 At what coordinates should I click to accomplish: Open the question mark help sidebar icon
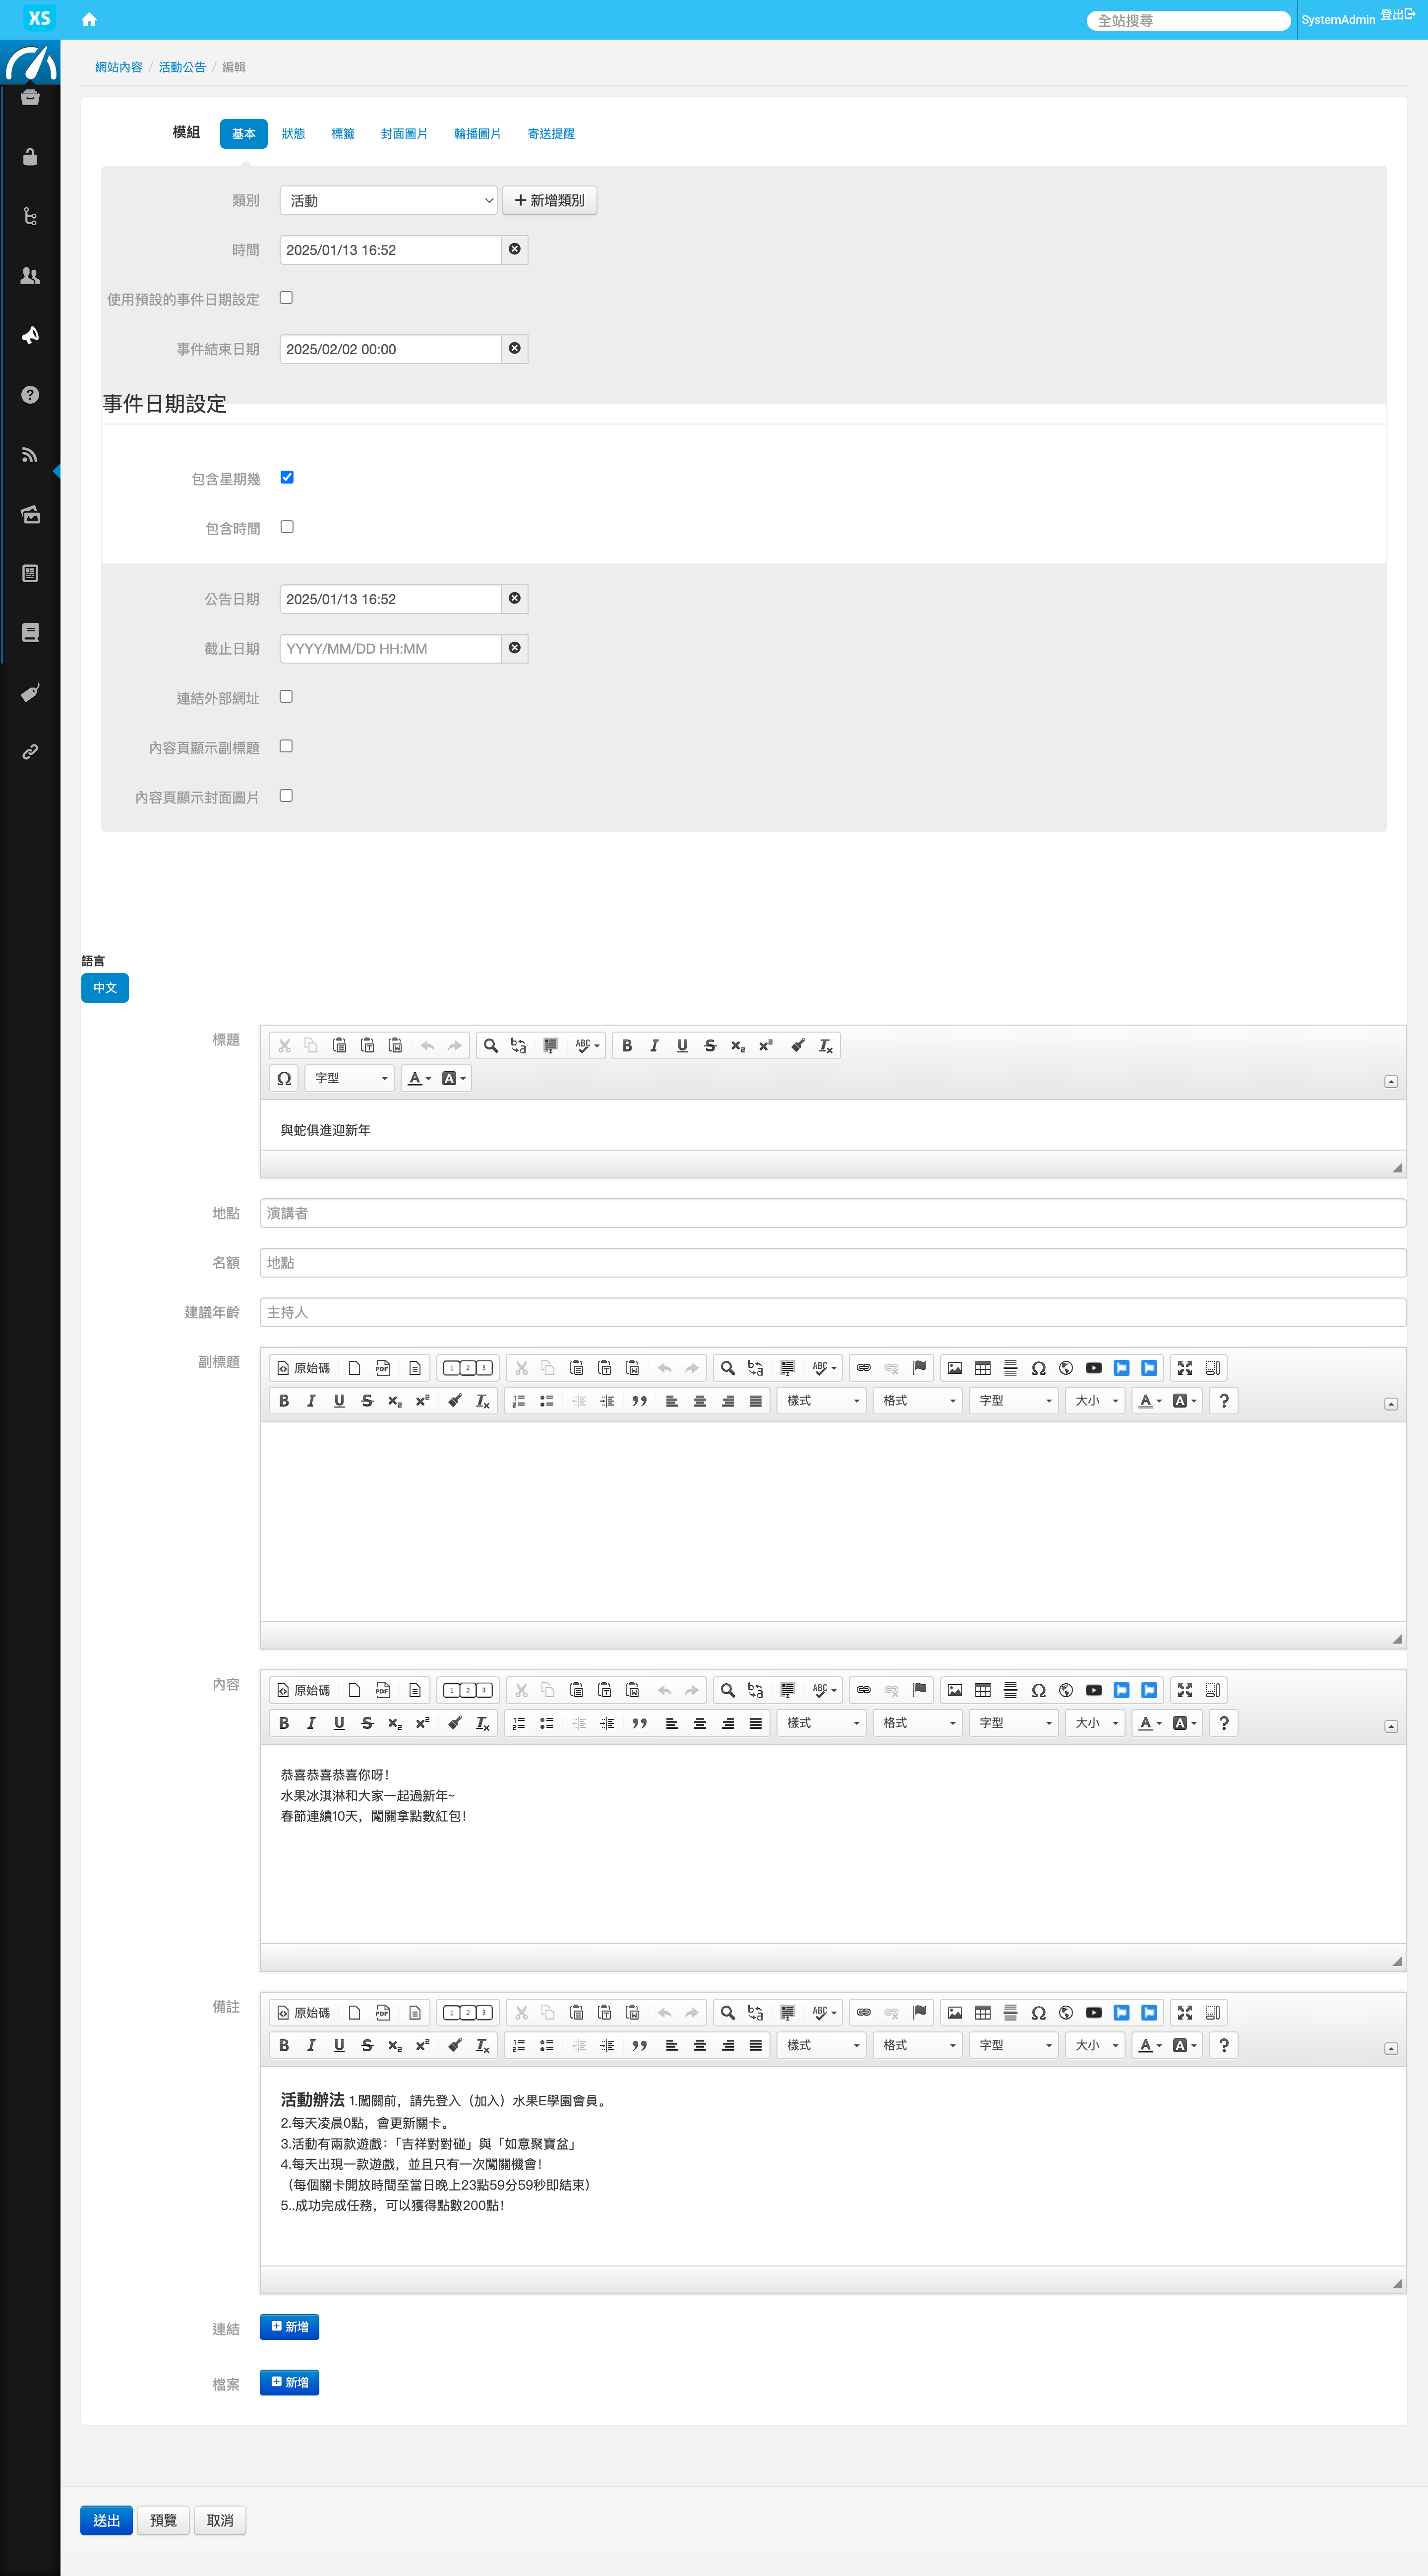(x=30, y=395)
